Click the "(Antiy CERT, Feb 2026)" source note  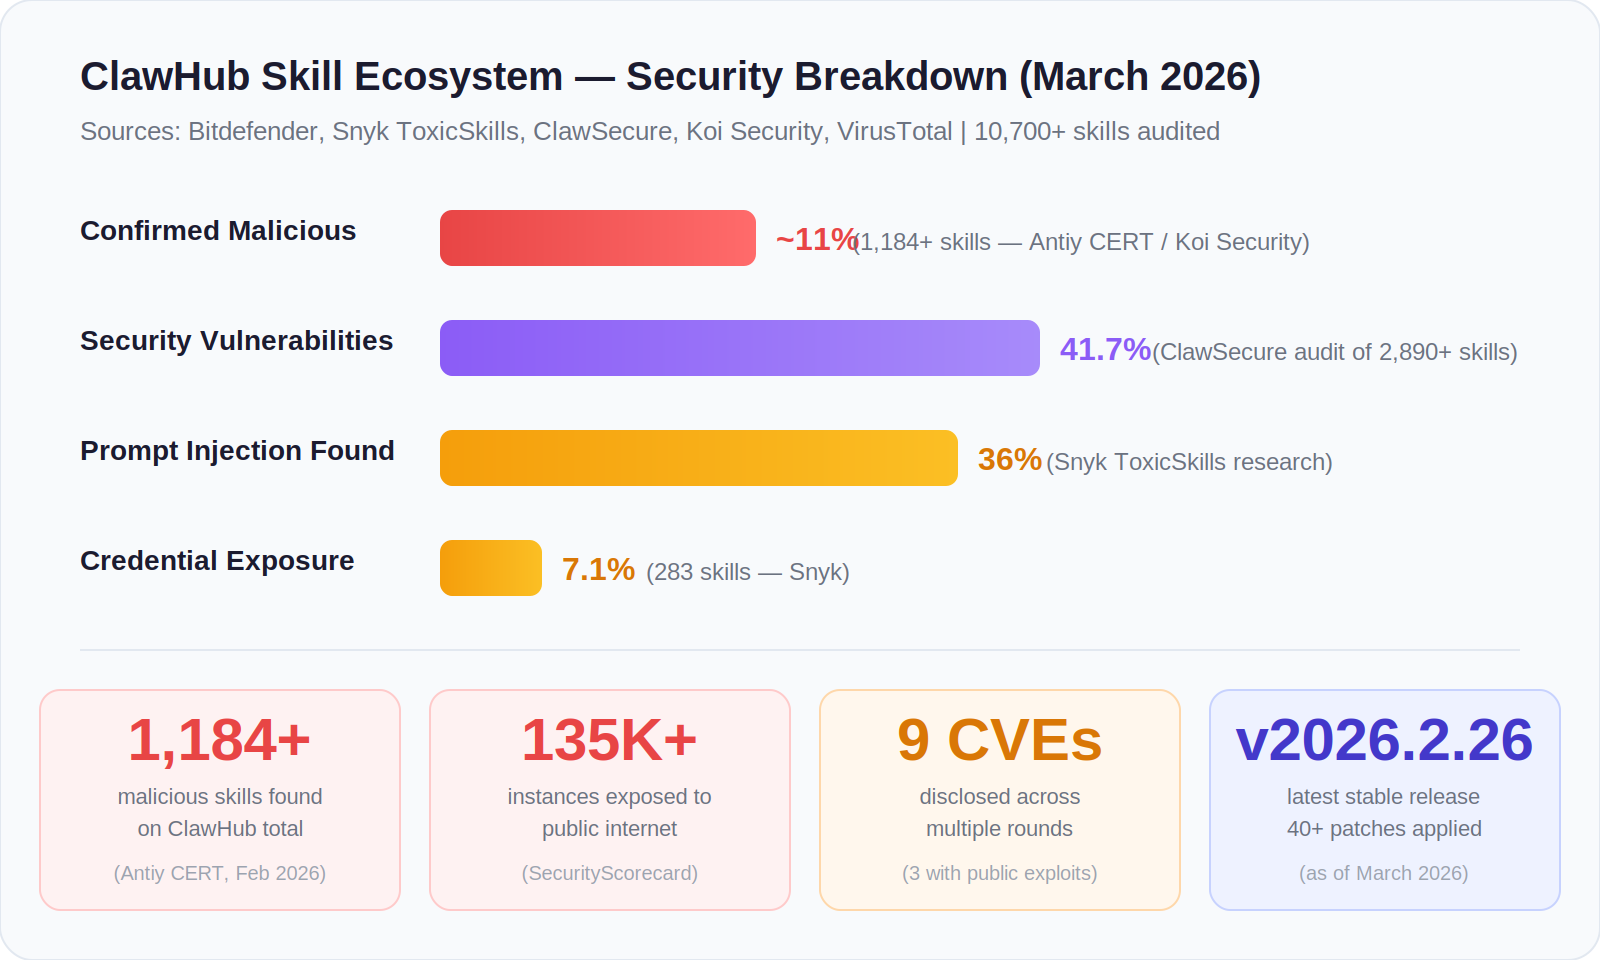coord(220,873)
